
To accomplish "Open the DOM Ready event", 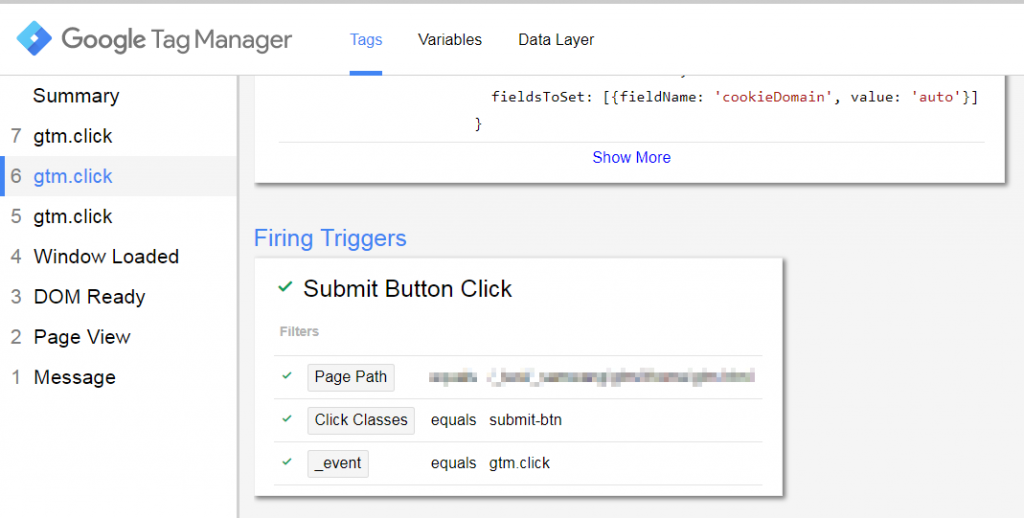I will pyautogui.click(x=89, y=297).
